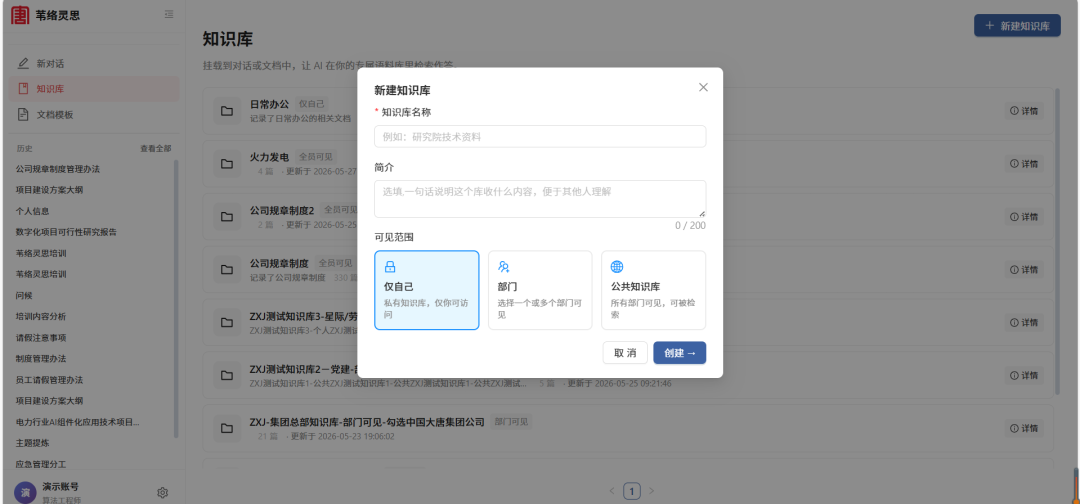Choose 公共知识库 visibility option

(654, 290)
